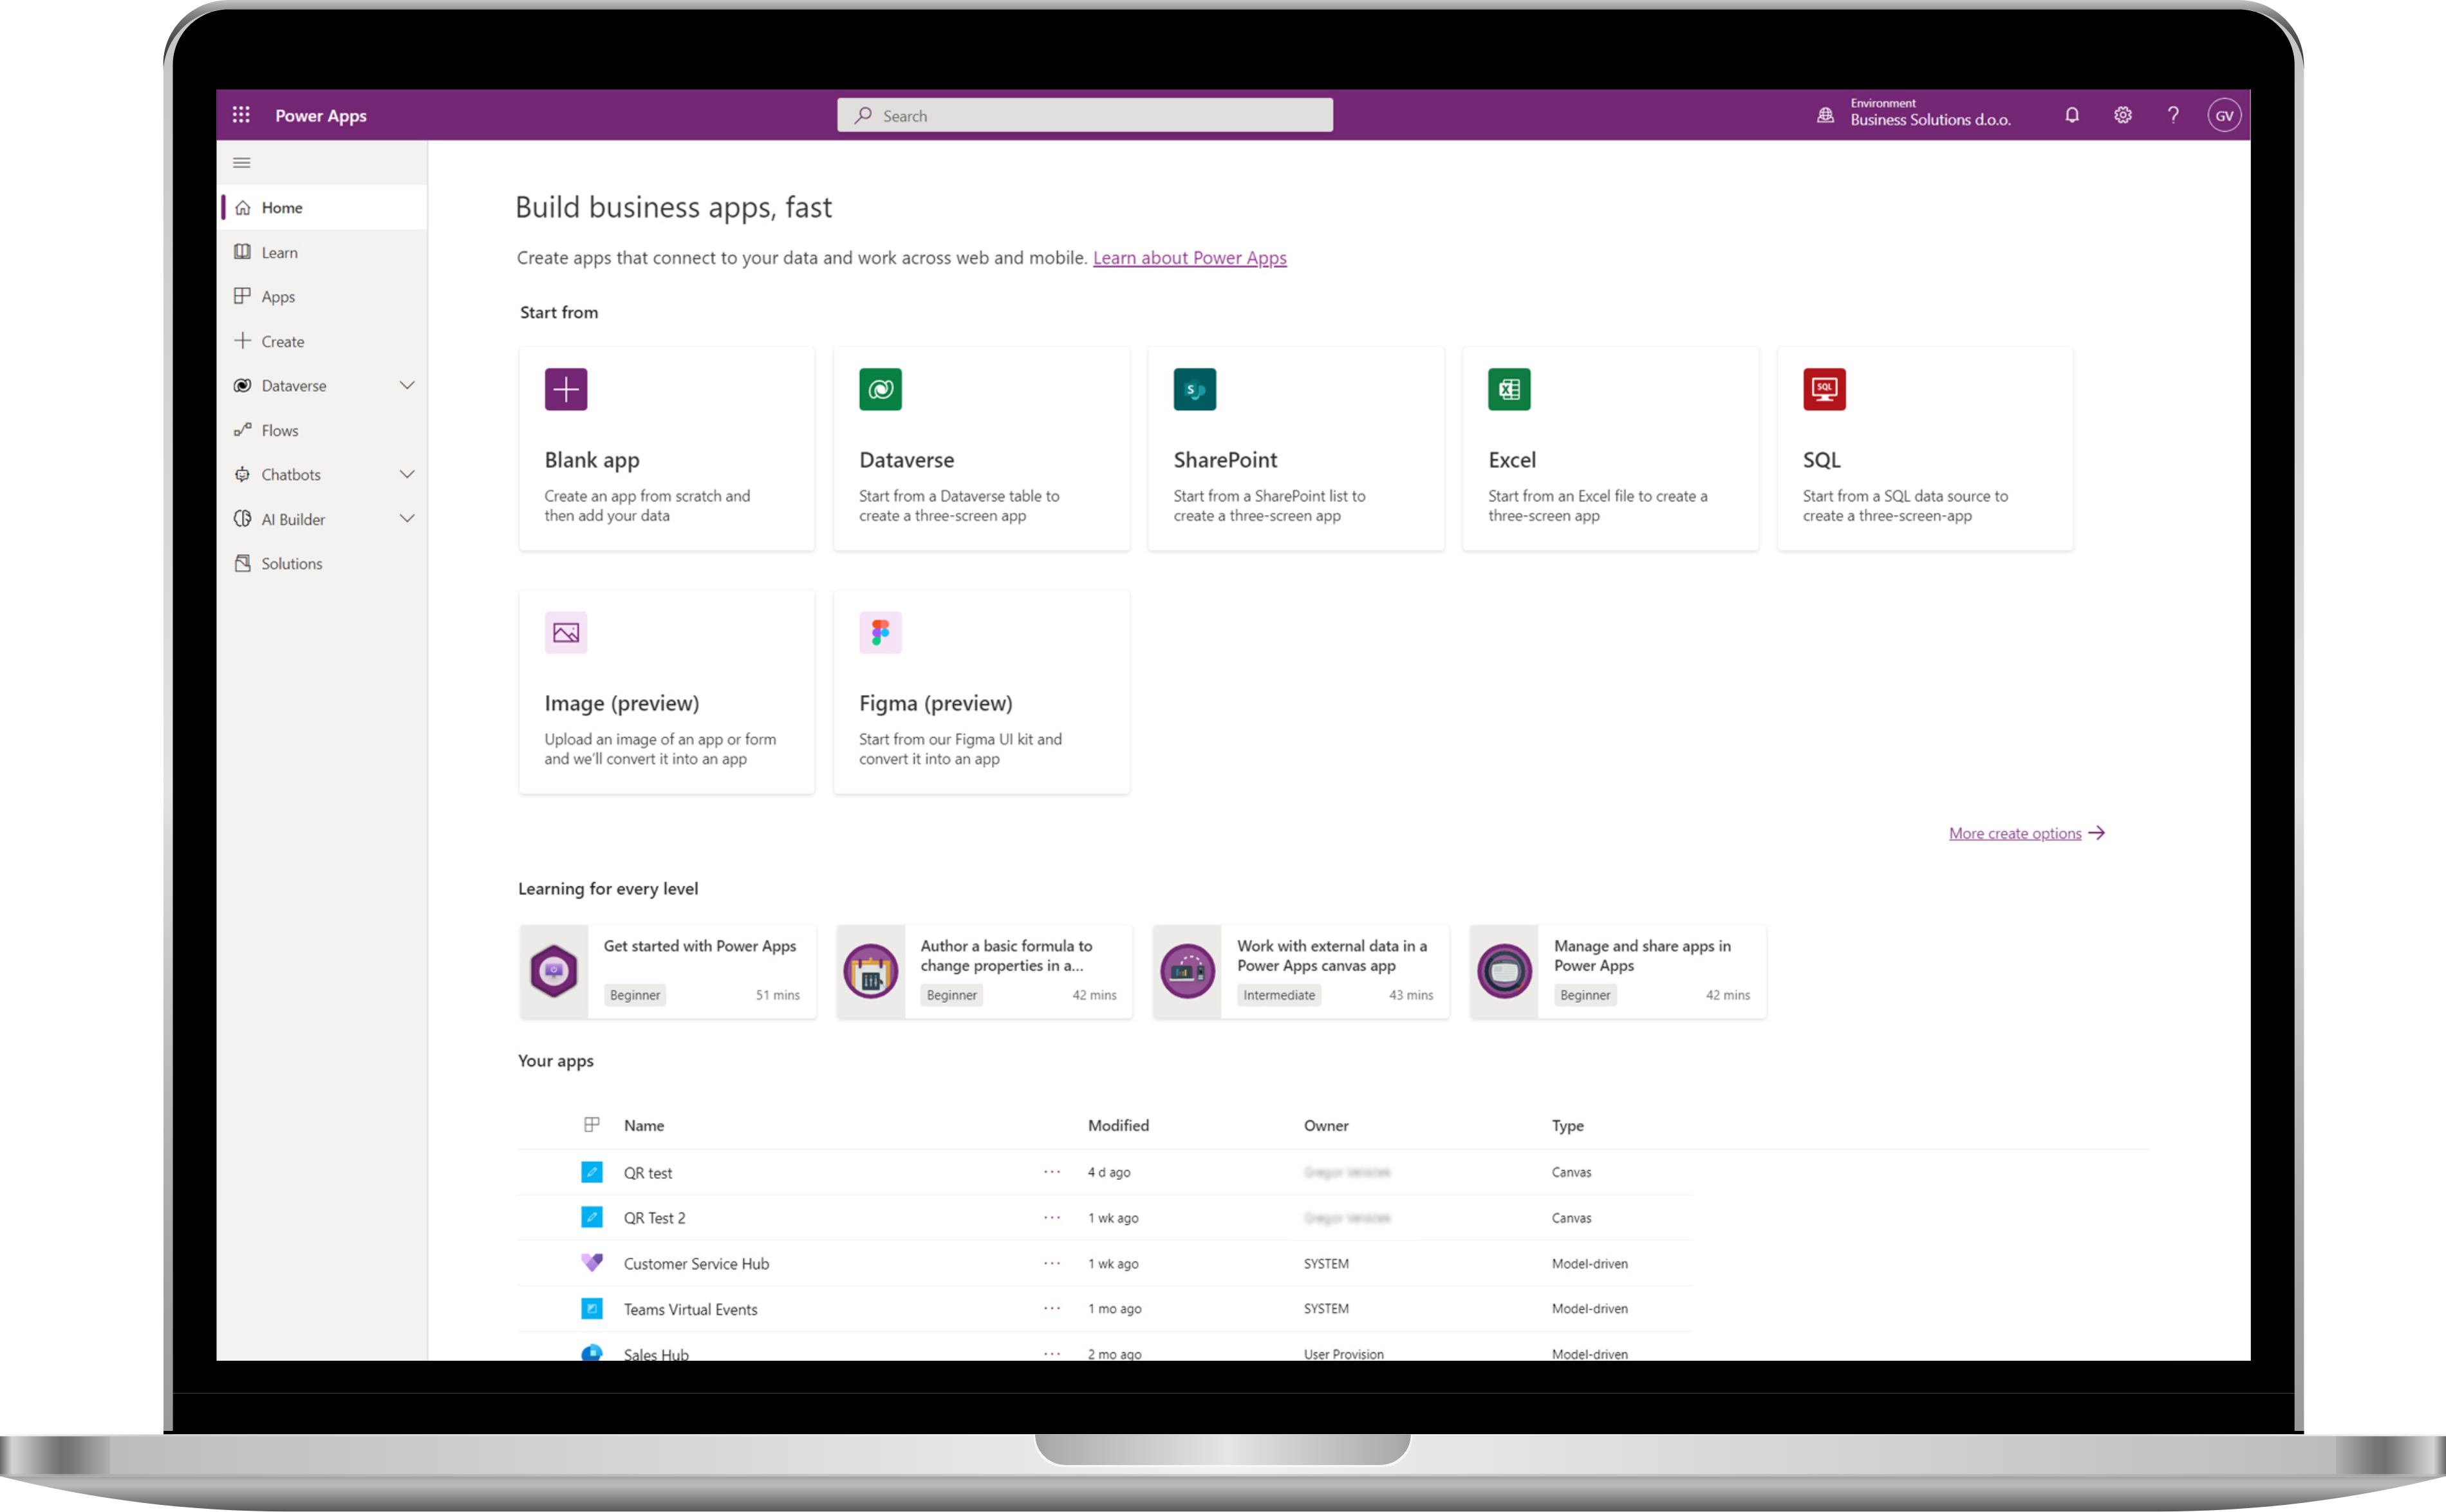The height and width of the screenshot is (1512, 2446).
Task: Open Apps in the sidebar
Action: coord(322,296)
